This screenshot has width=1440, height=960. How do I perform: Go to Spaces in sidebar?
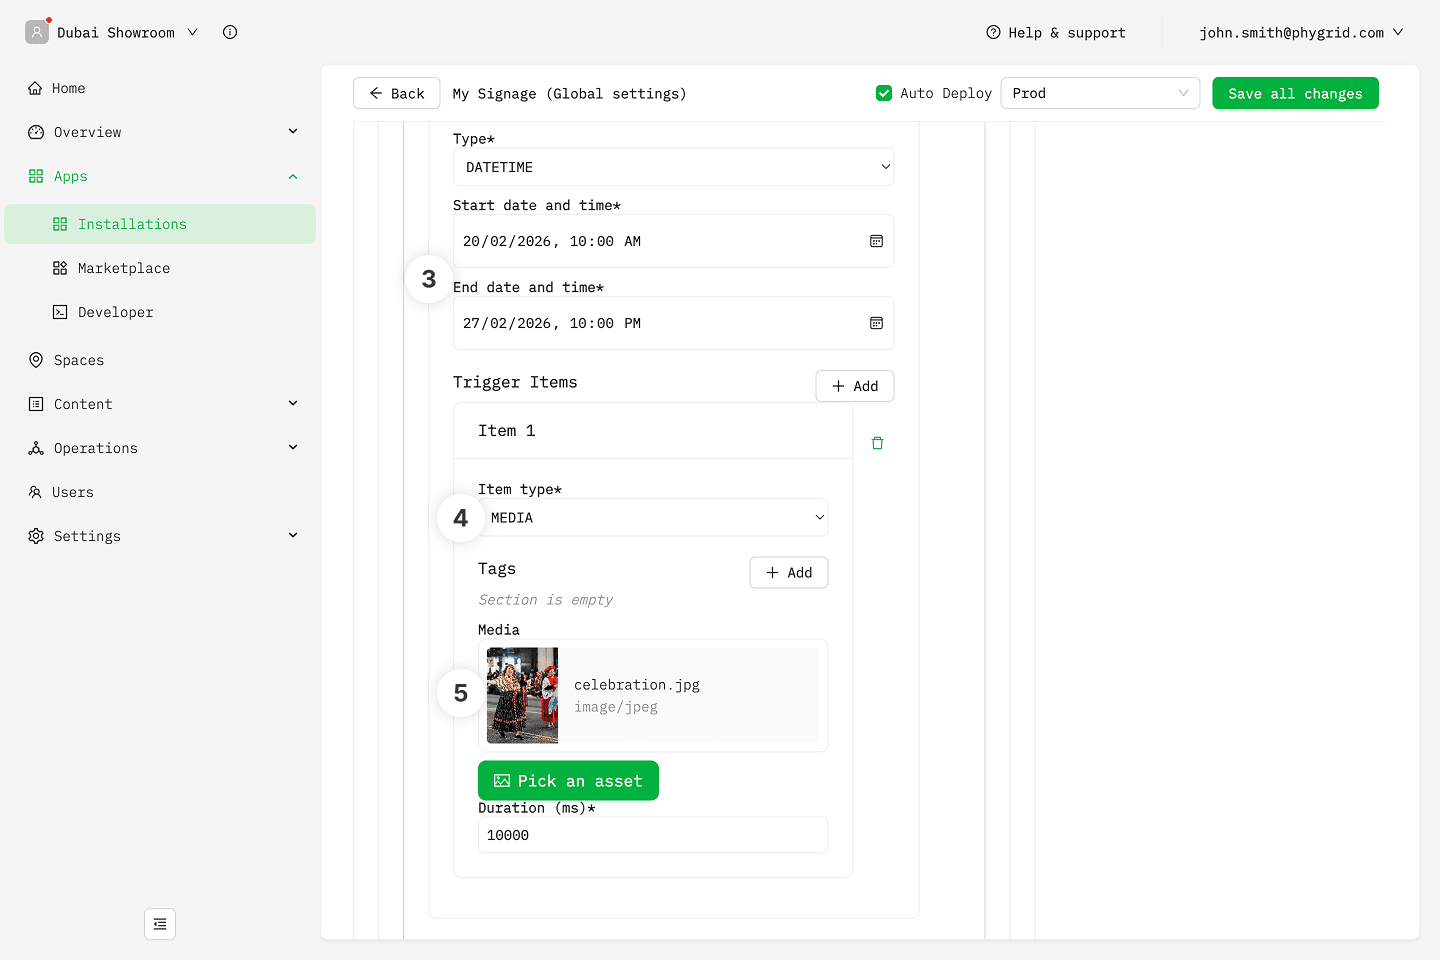[x=79, y=360]
